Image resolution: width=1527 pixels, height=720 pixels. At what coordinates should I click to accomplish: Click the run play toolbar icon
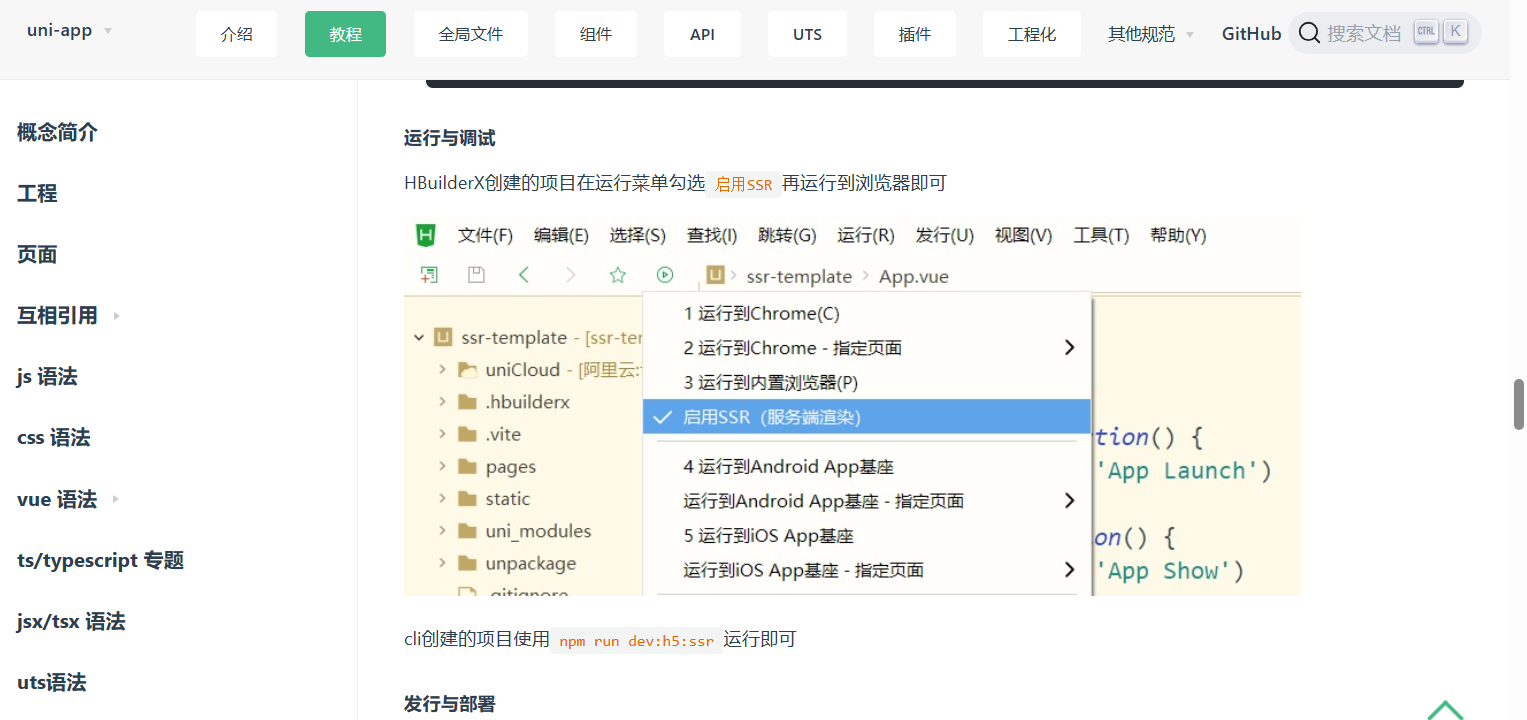(x=665, y=275)
